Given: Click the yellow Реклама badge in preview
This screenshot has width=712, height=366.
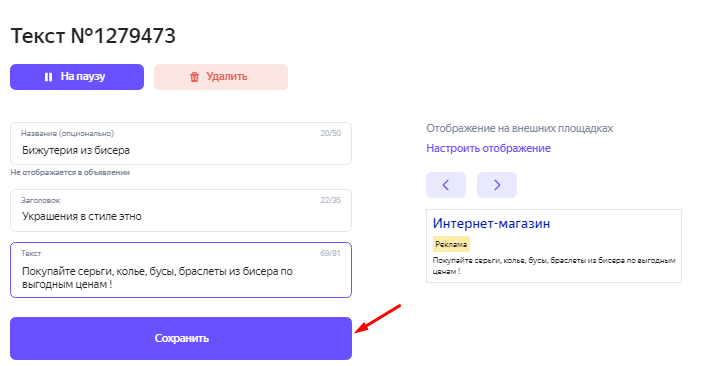Looking at the screenshot, I should pyautogui.click(x=451, y=244).
